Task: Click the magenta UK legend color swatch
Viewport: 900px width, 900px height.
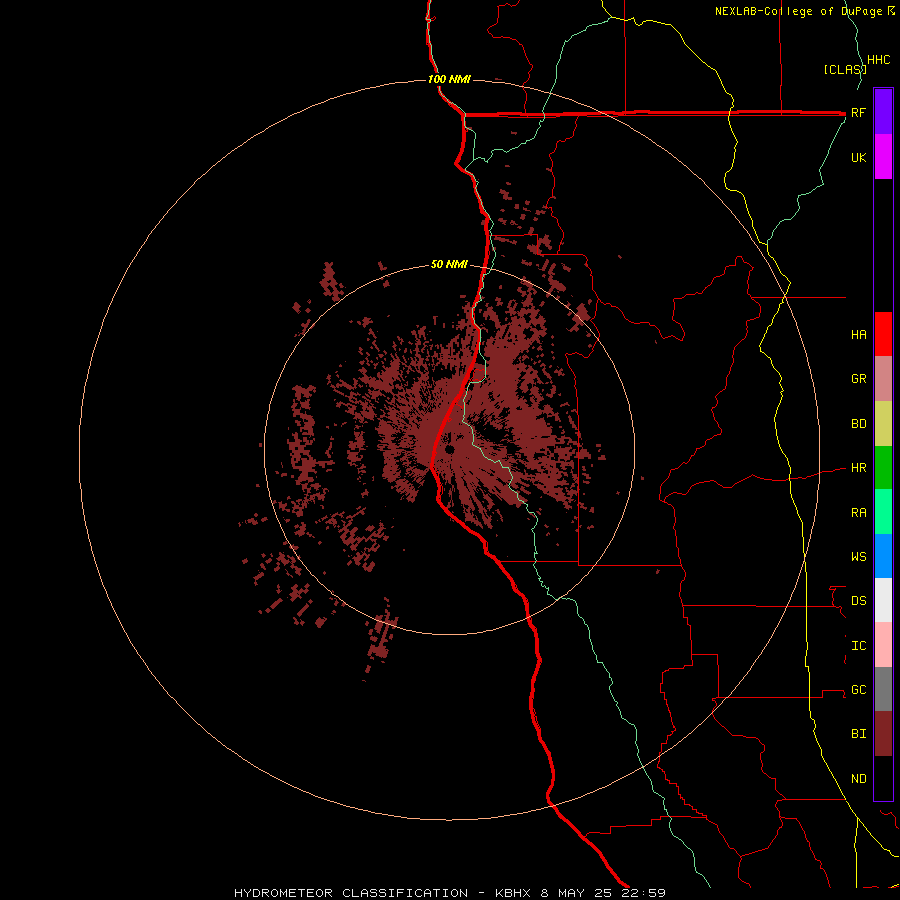Action: pyautogui.click(x=883, y=157)
